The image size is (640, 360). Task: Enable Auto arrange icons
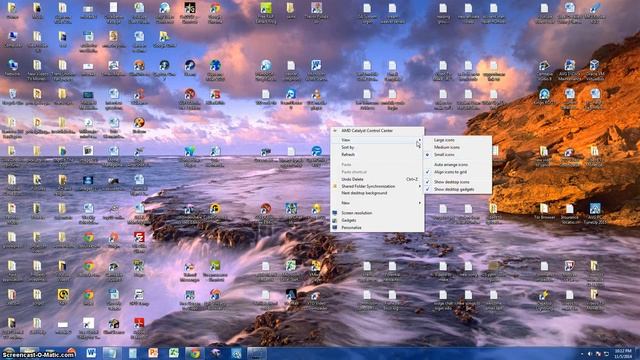(458, 165)
